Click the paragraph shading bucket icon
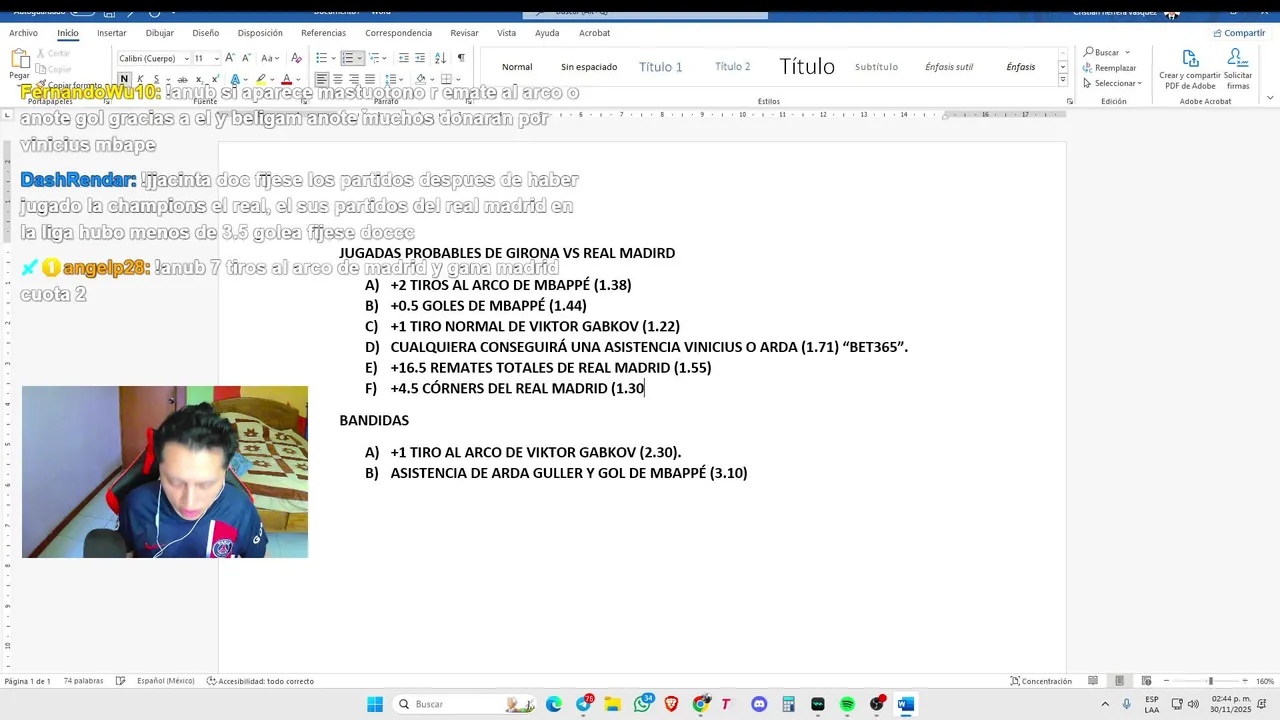 421,79
